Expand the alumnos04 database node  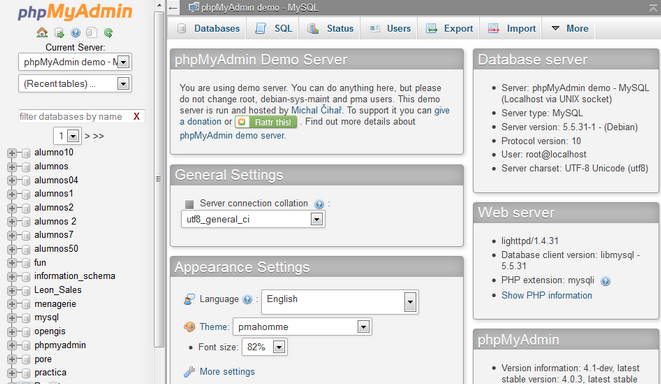pos(11,181)
